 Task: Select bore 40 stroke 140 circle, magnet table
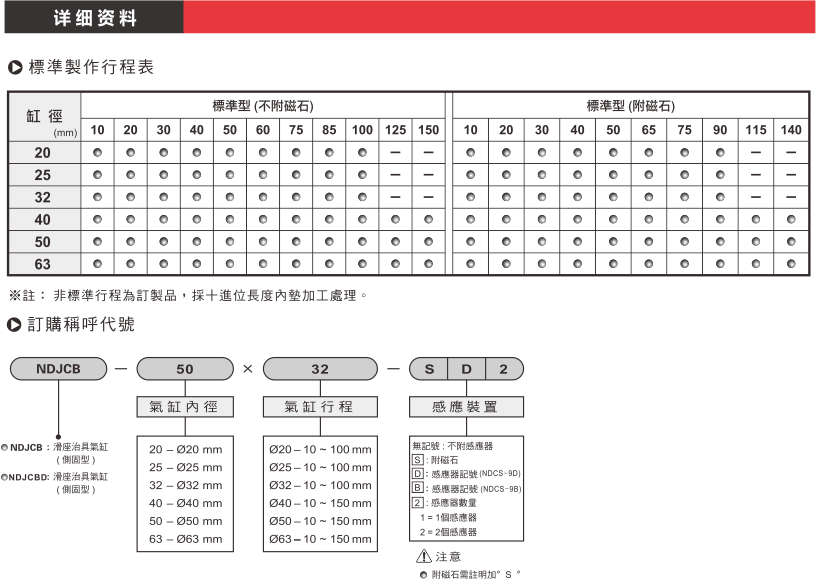[790, 219]
